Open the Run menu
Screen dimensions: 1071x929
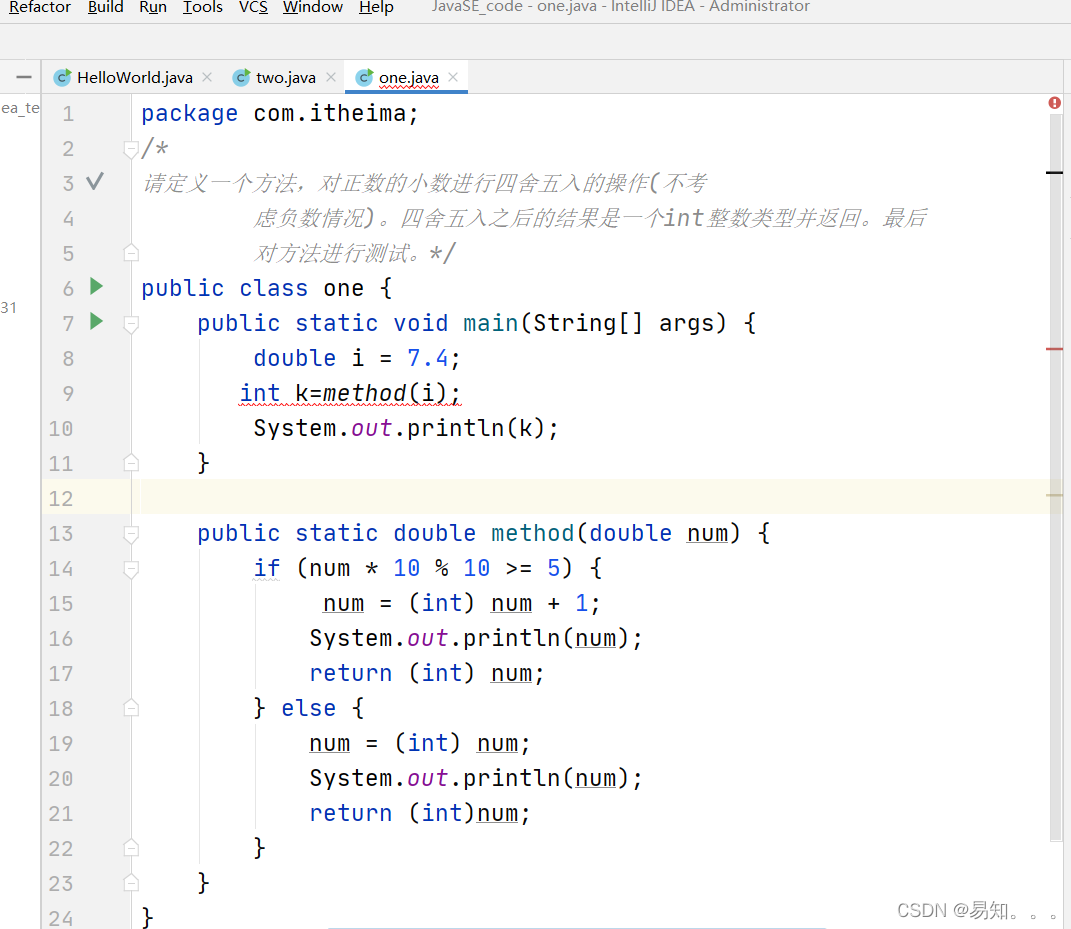tap(153, 7)
